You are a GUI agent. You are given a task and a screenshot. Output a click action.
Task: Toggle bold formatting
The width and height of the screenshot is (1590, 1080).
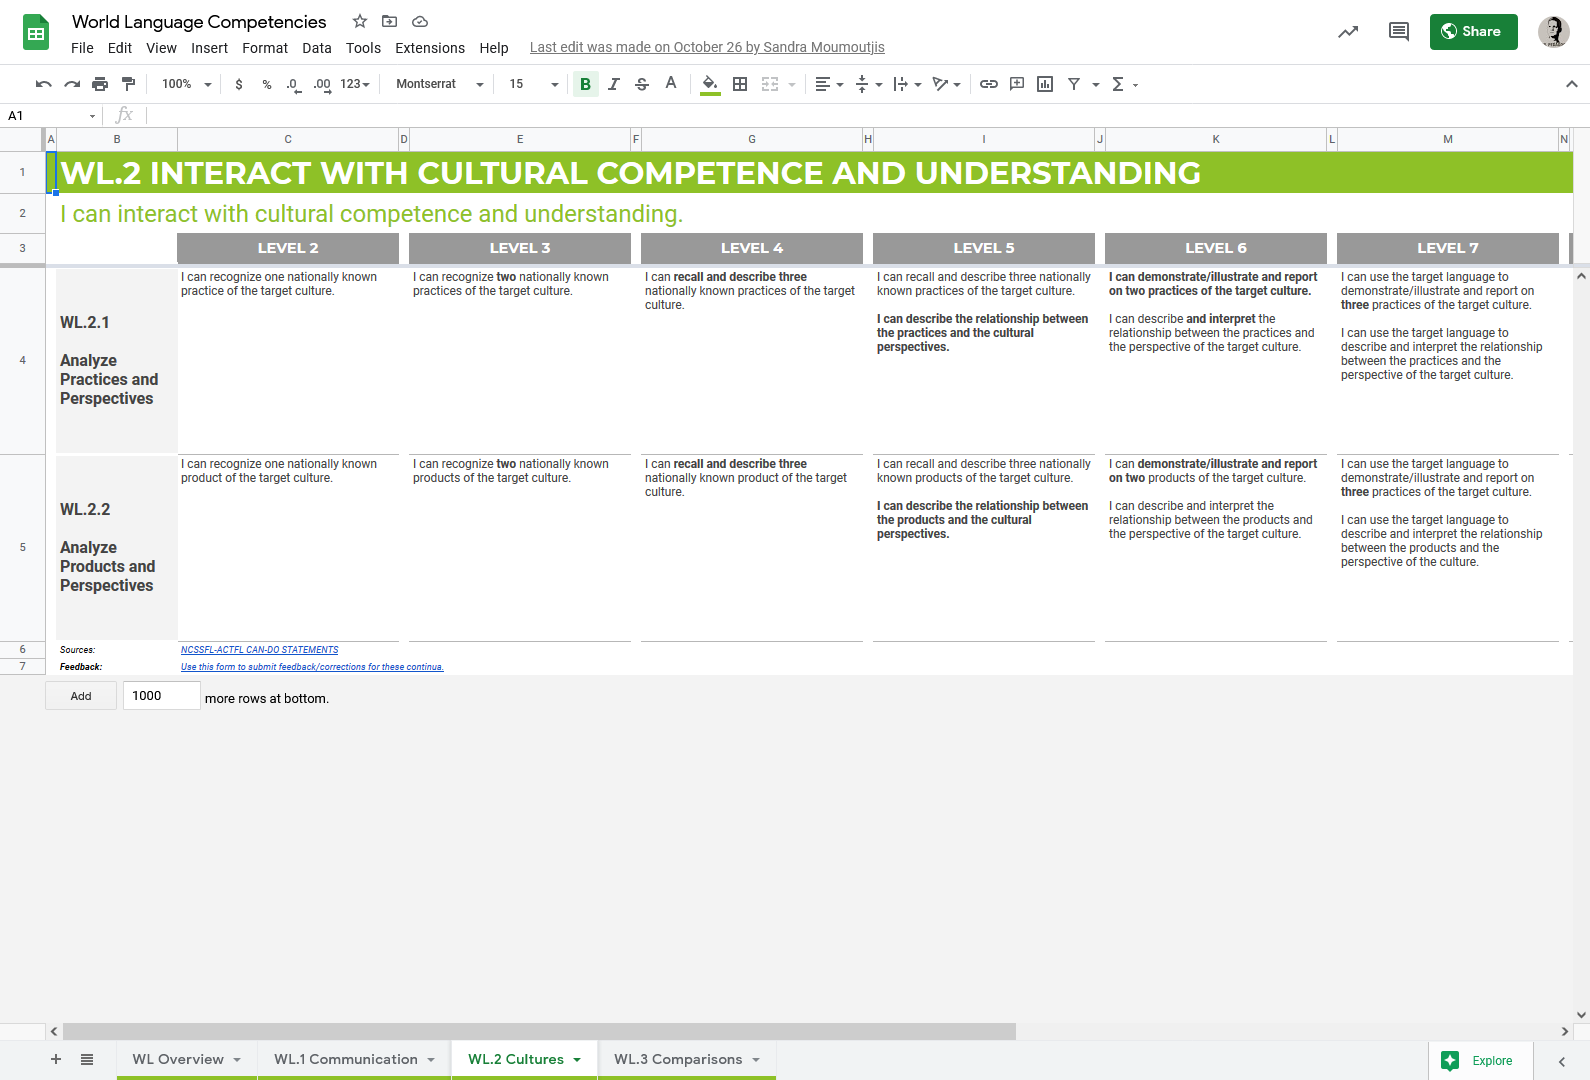tap(585, 84)
